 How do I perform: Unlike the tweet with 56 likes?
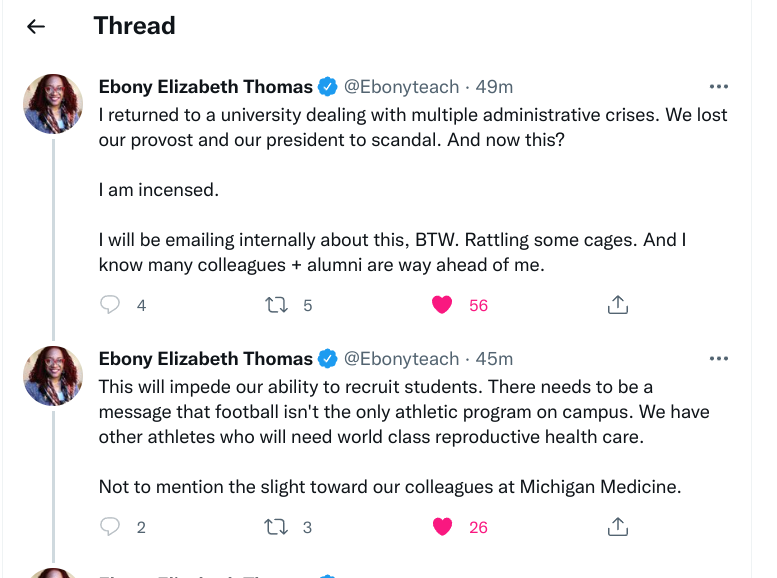(442, 305)
